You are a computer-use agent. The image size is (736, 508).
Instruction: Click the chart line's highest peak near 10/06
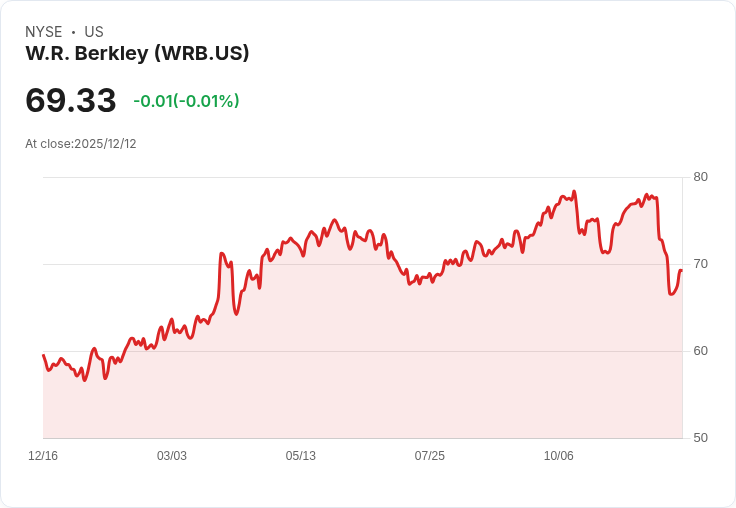click(574, 192)
